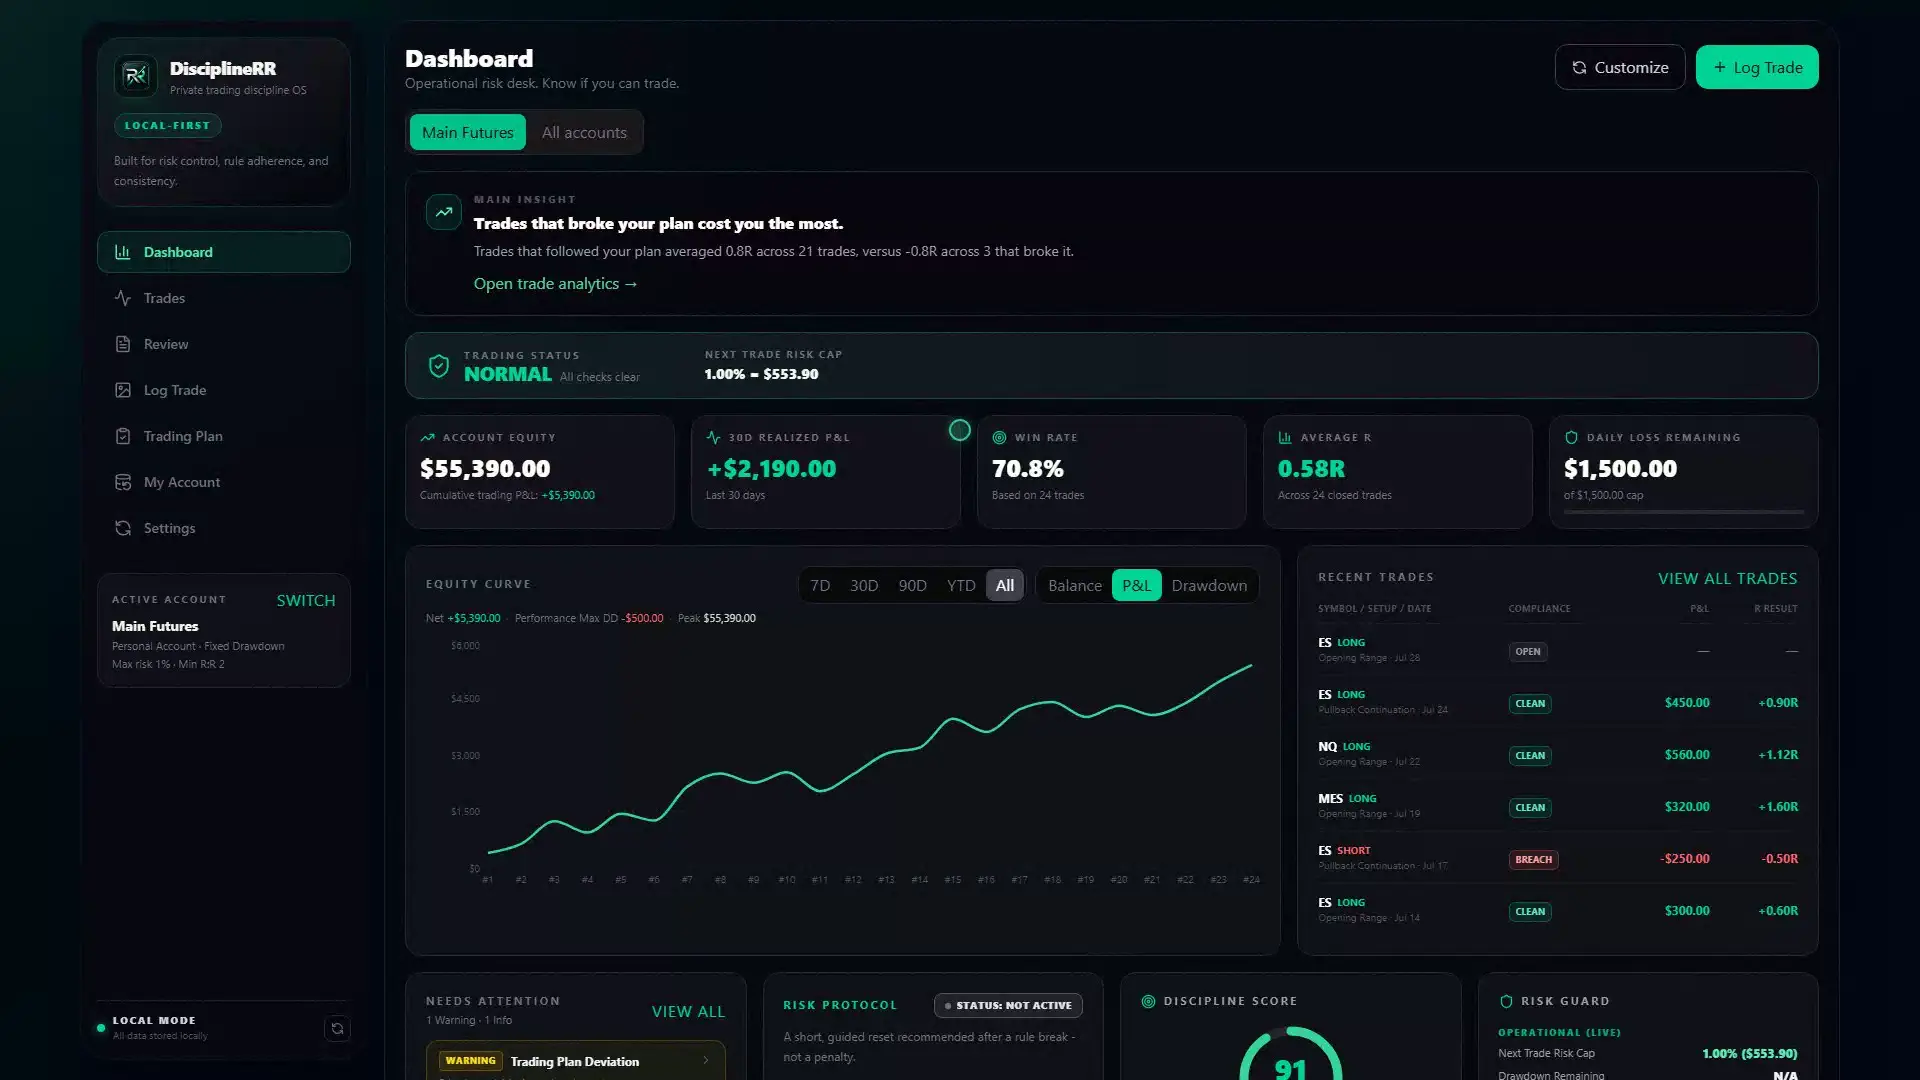Click the Daily Loss Remaining shield icon
The height and width of the screenshot is (1080, 1920).
[1571, 437]
